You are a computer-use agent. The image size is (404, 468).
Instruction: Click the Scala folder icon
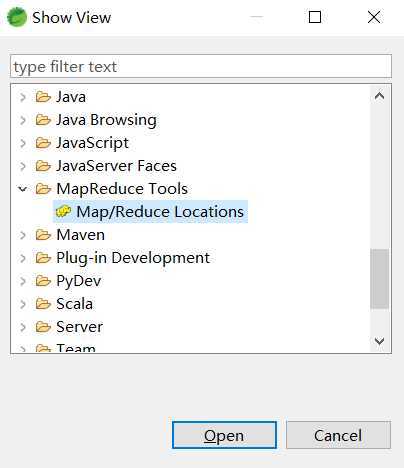[x=43, y=304]
